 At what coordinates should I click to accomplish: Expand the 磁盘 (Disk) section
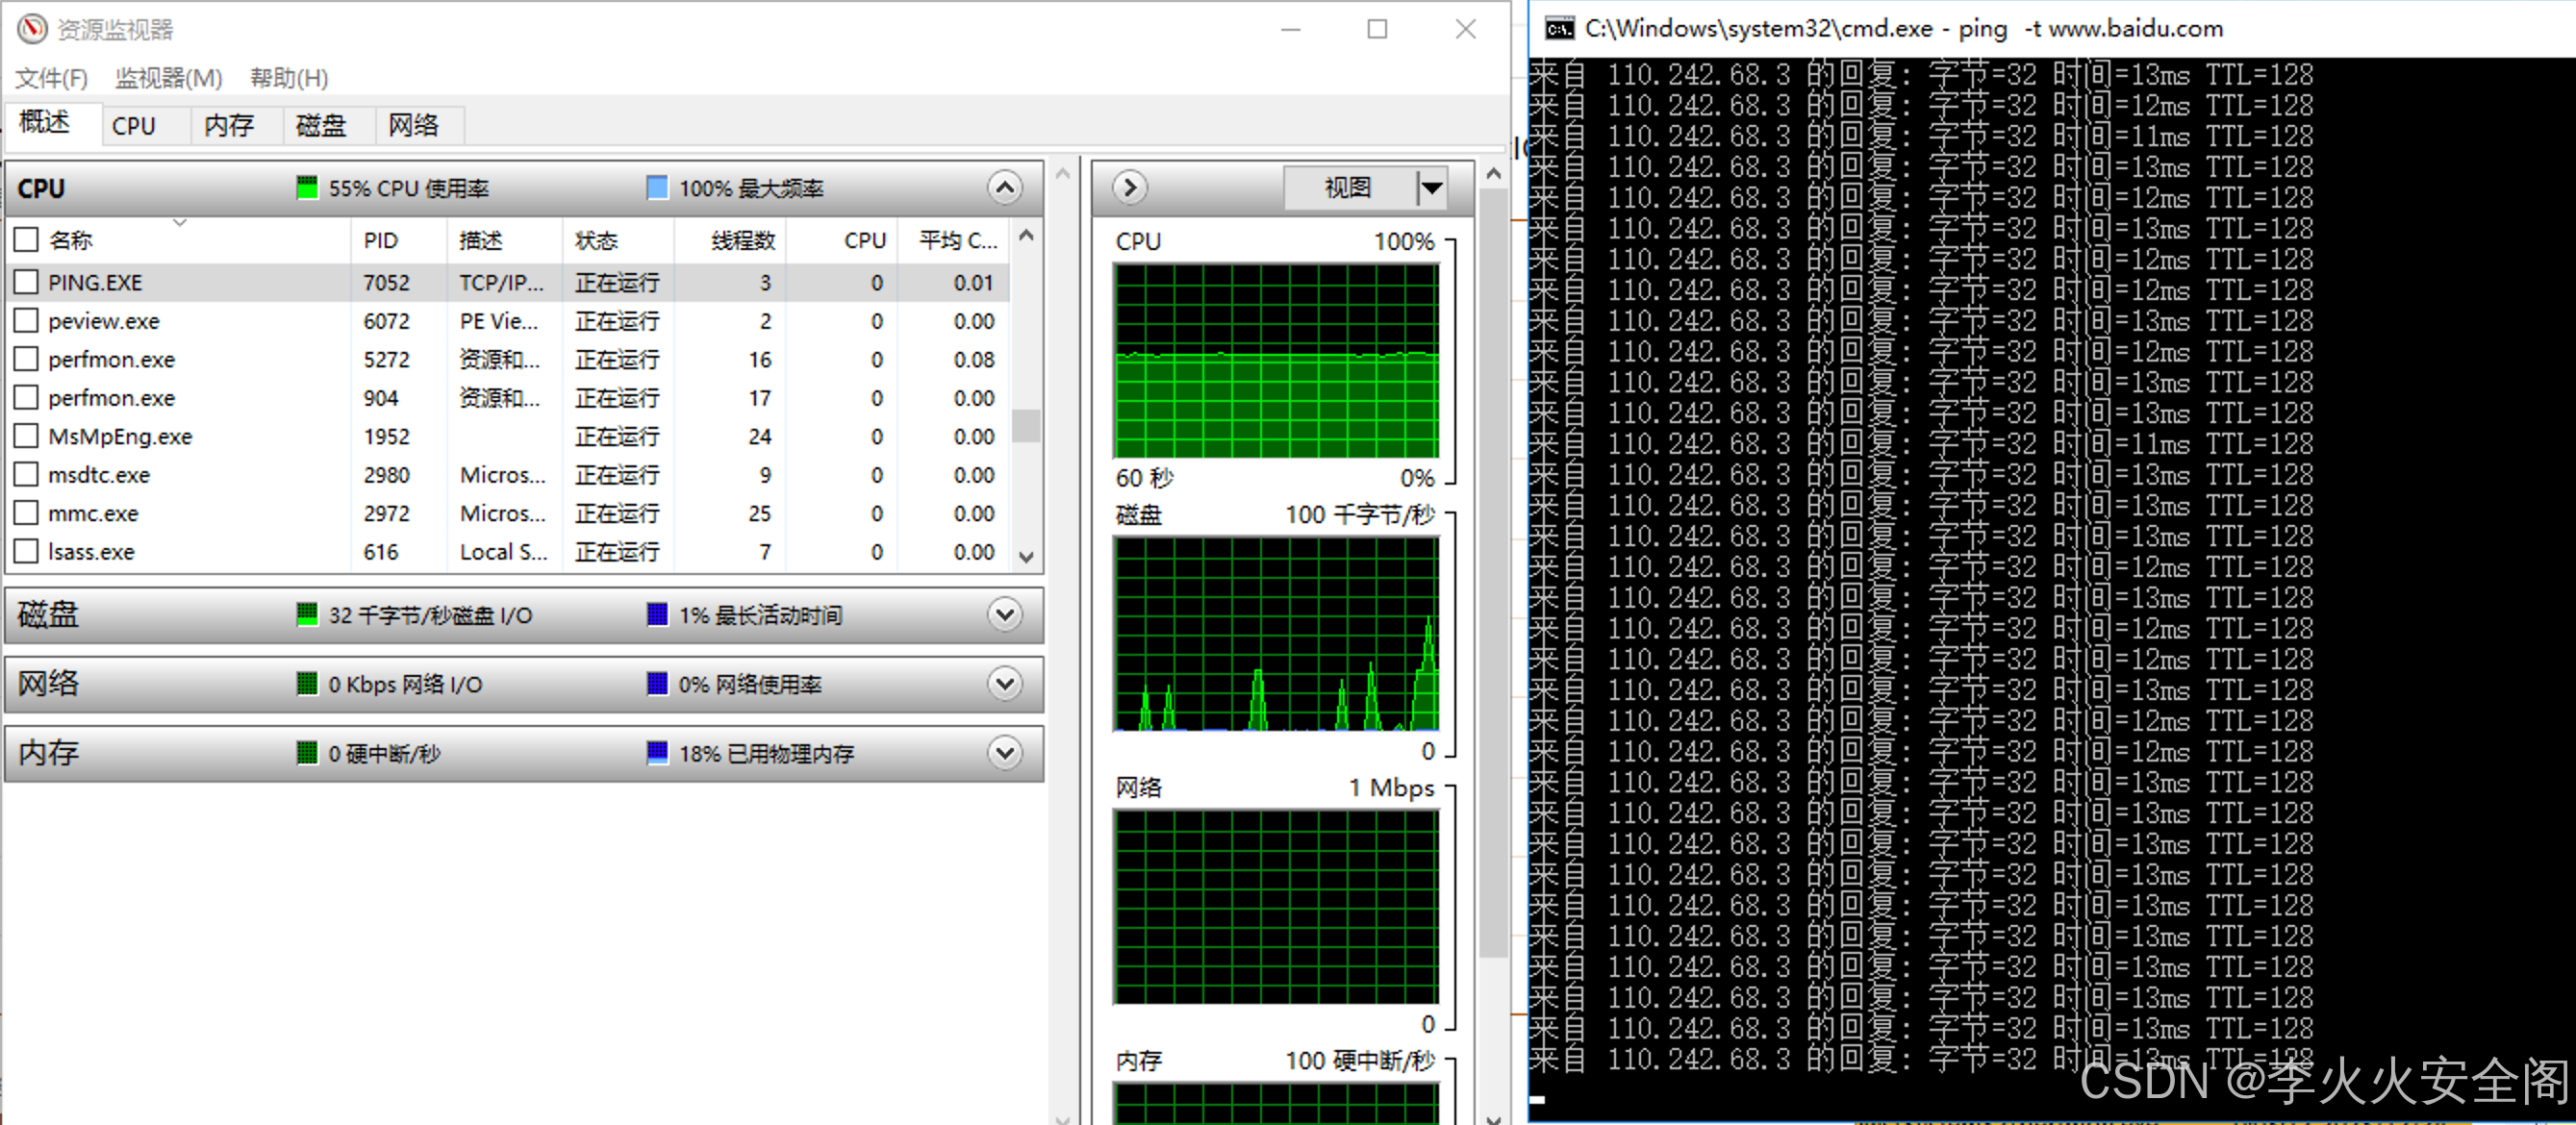pos(1004,614)
